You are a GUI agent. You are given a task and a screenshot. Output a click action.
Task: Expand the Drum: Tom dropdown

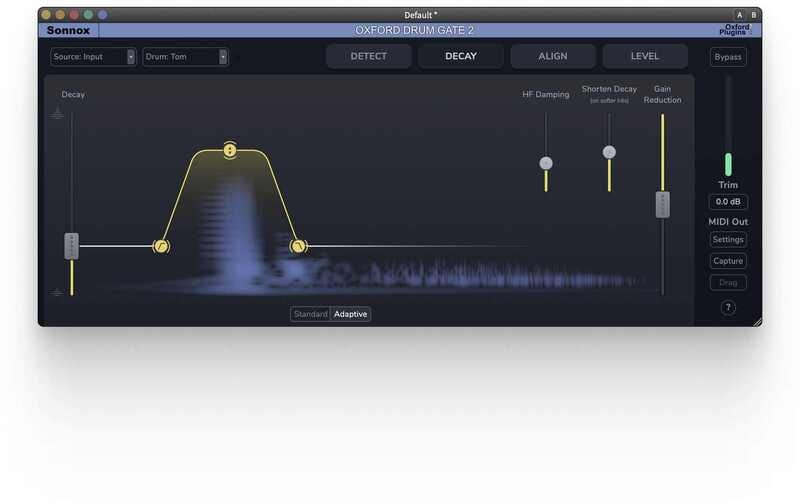[x=185, y=57]
